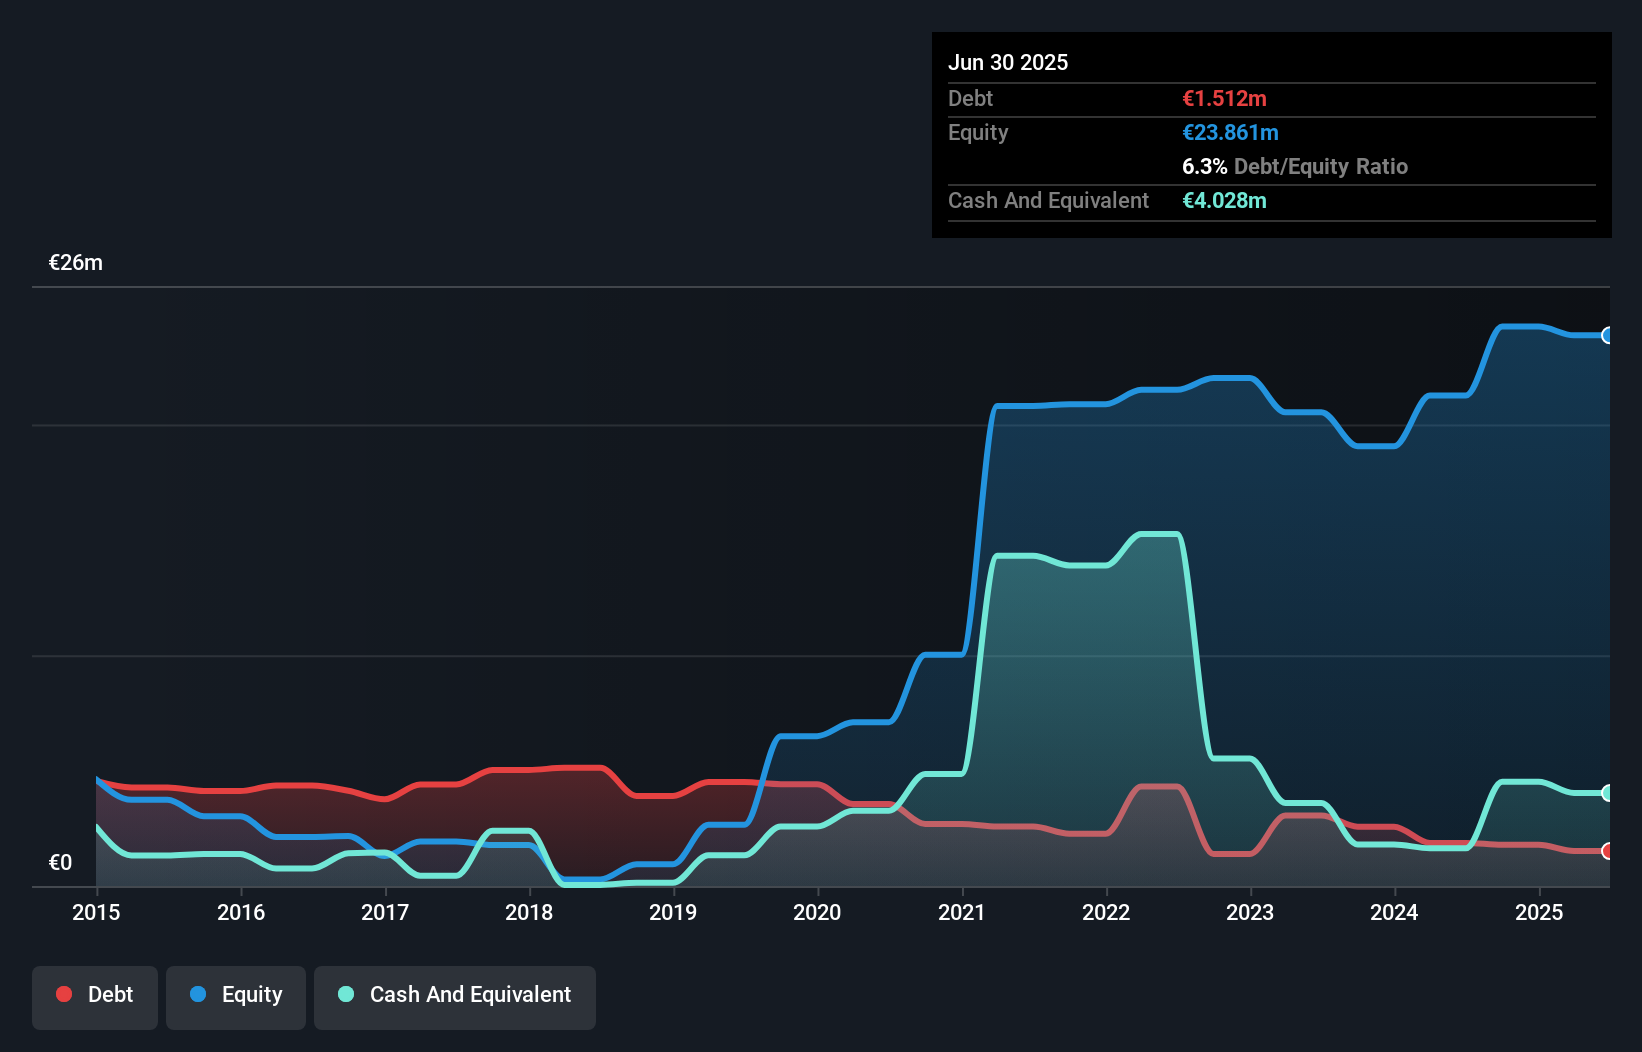
Task: Click the red Debt legend dot
Action: coord(64,994)
